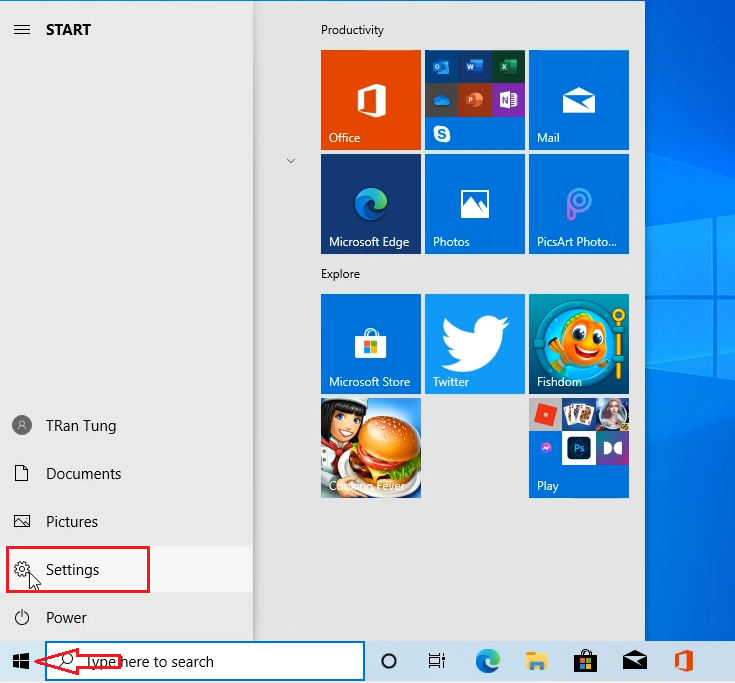Image resolution: width=735 pixels, height=683 pixels.
Task: Open the Photos tile
Action: (x=474, y=203)
